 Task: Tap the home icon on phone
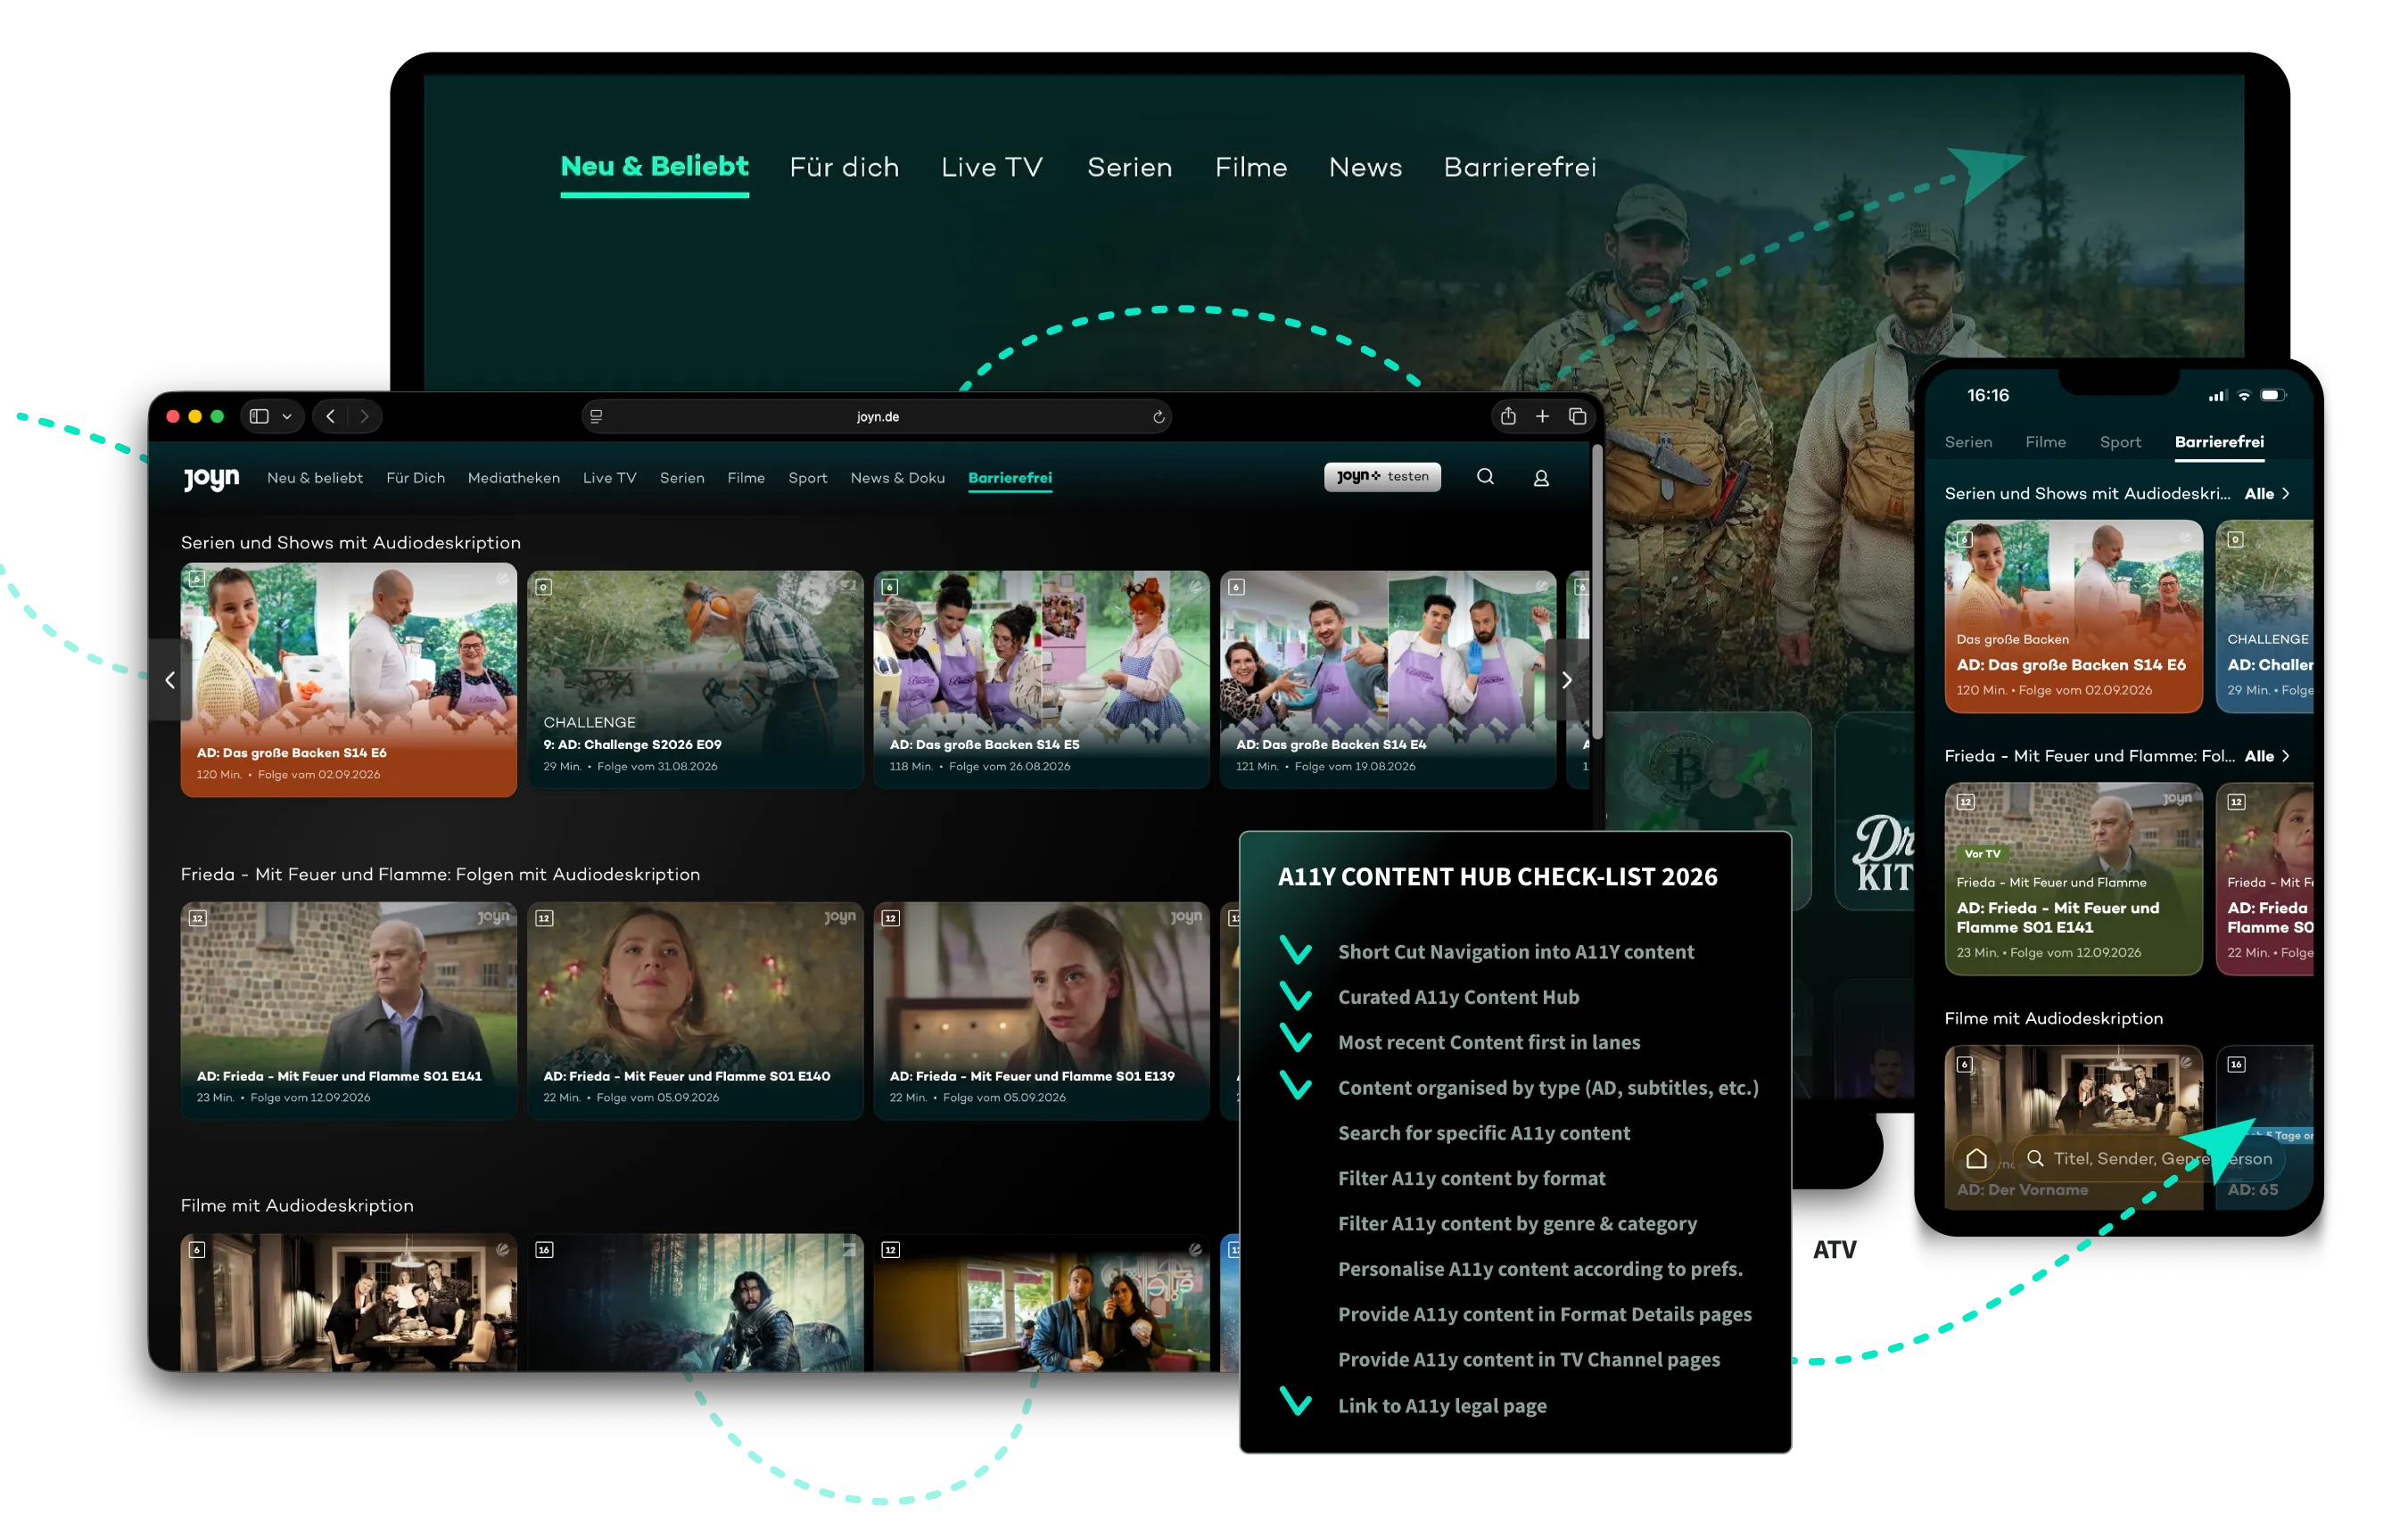(1976, 1158)
